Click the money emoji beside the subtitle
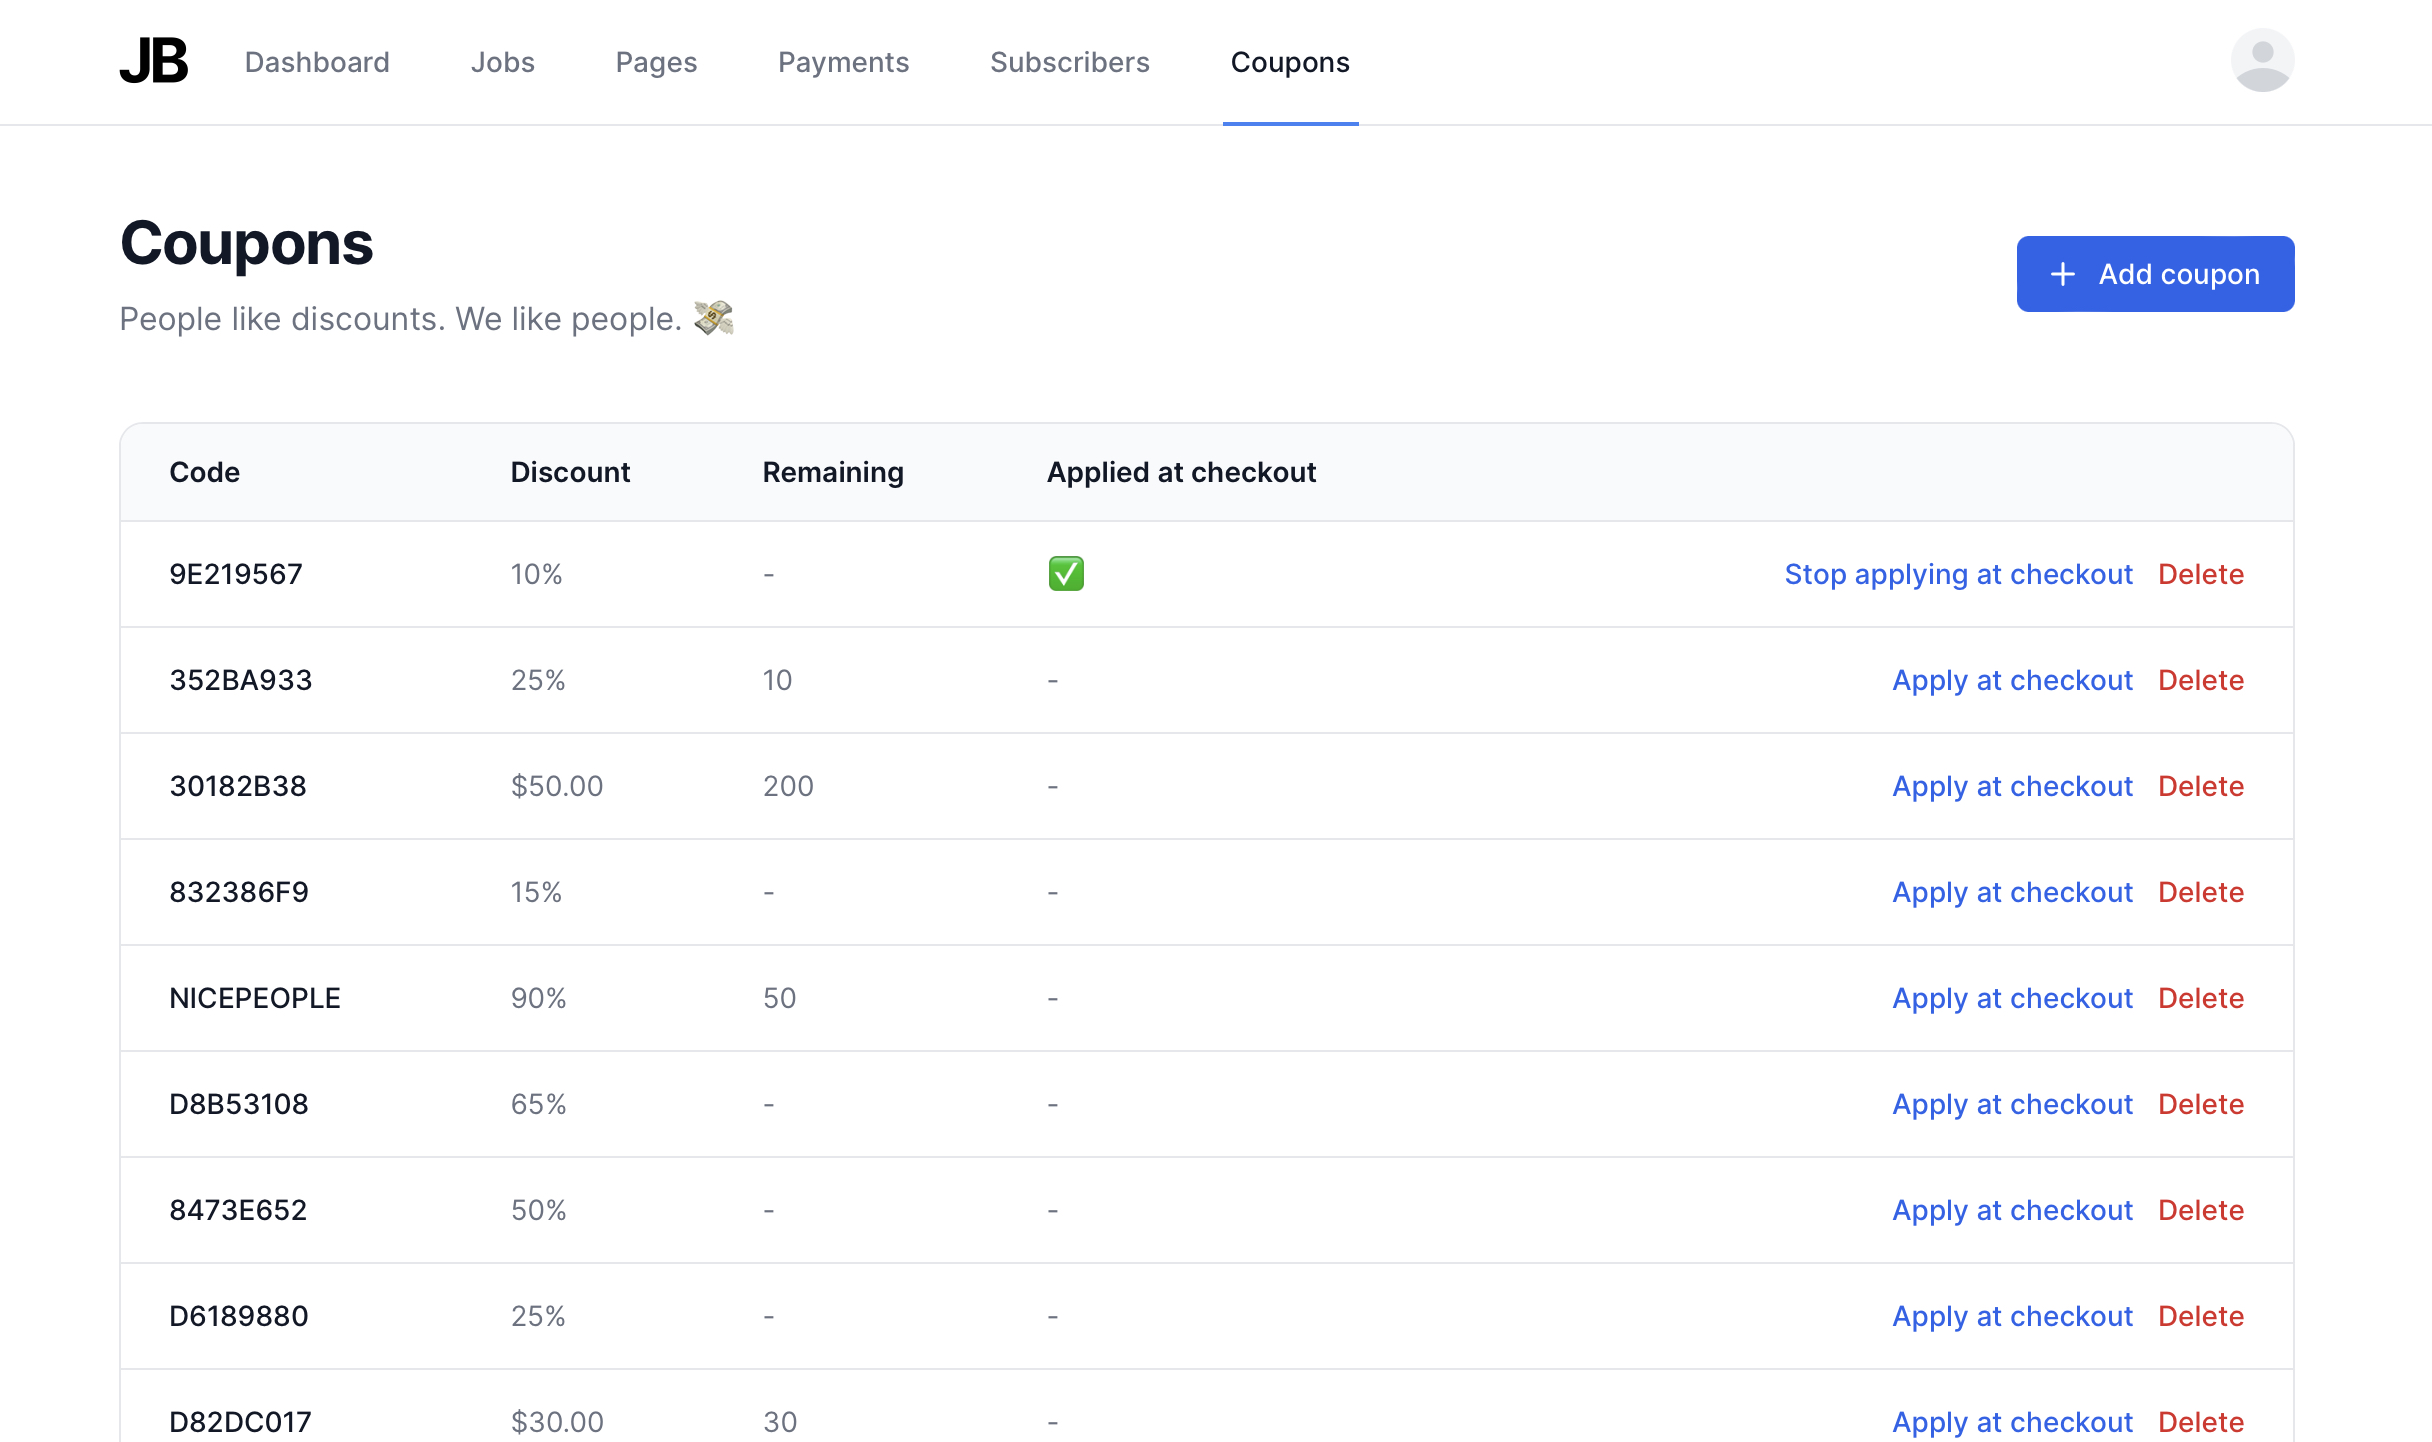 point(714,318)
